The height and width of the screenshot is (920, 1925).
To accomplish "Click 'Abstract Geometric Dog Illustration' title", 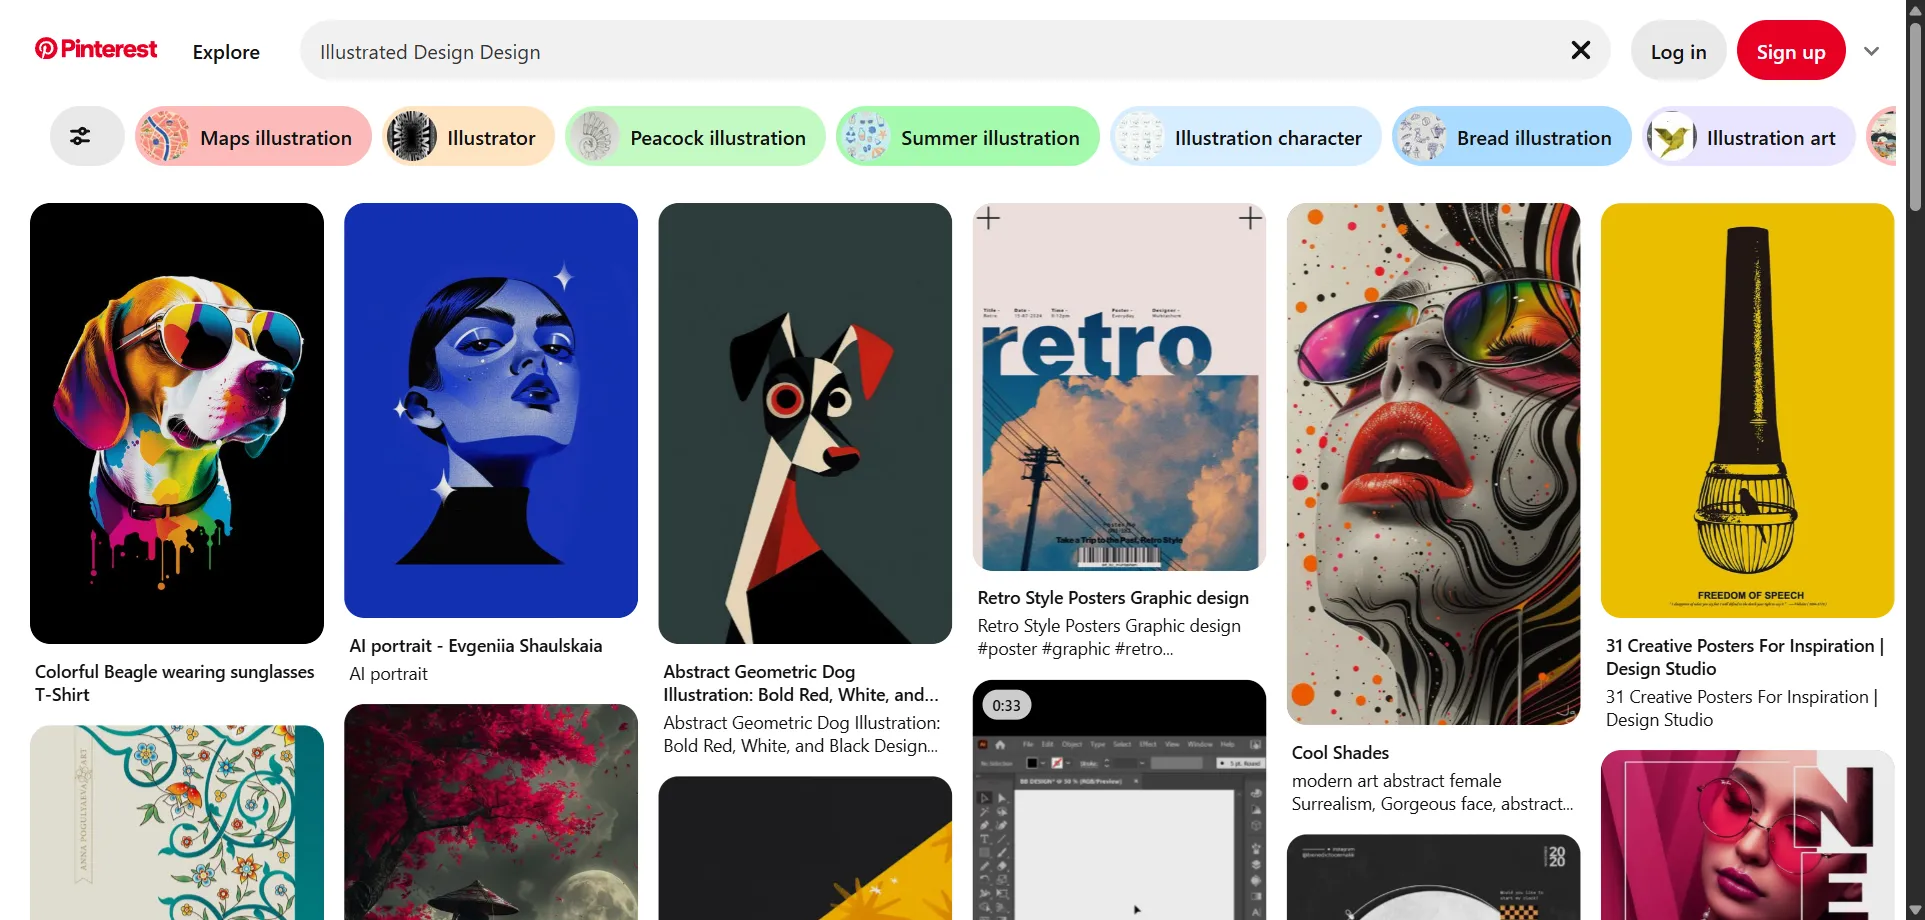I will (x=801, y=683).
